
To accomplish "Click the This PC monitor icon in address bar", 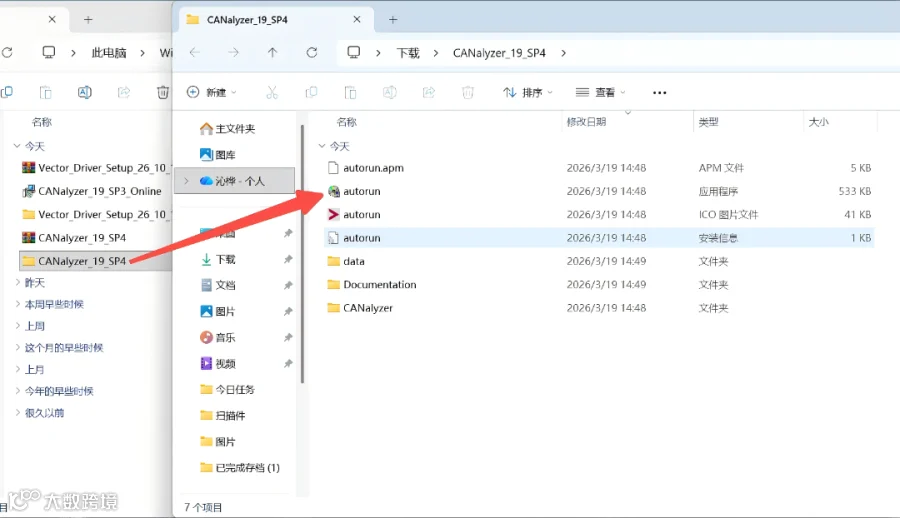I will click(354, 53).
